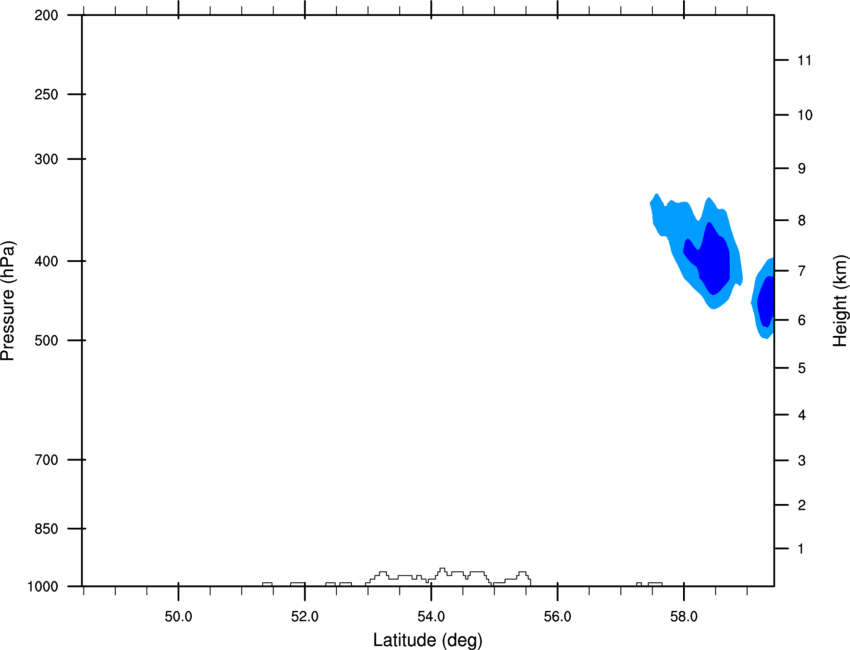This screenshot has height=650, width=850.
Task: Pick the 1 km height label
Action: pos(801,549)
